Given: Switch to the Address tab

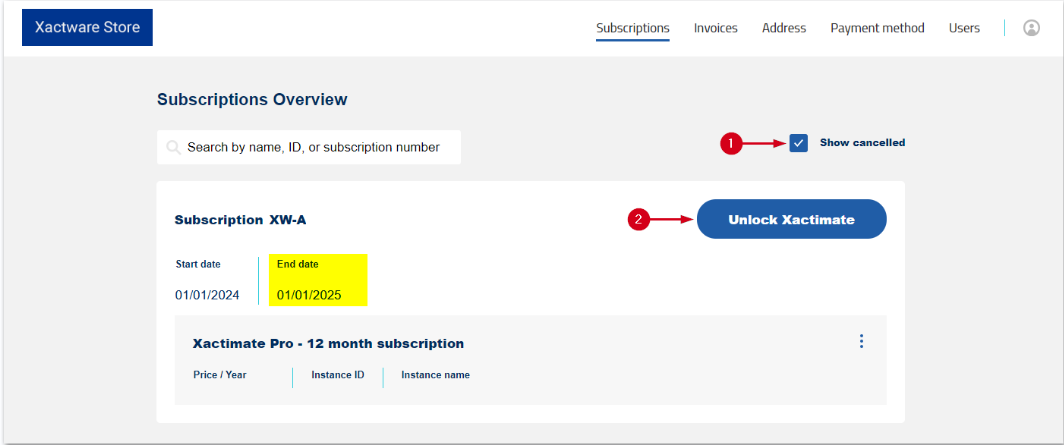Looking at the screenshot, I should click(784, 28).
